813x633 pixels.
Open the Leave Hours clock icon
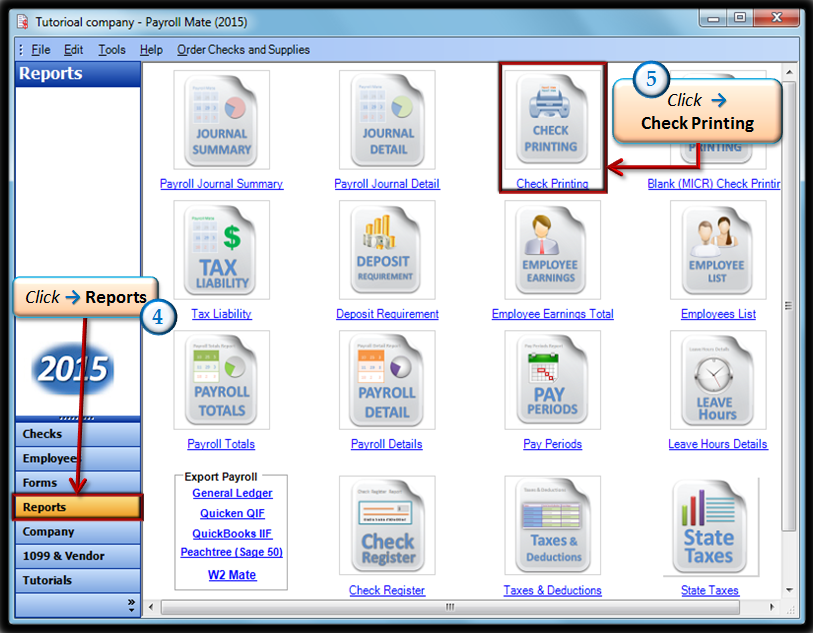coord(718,380)
